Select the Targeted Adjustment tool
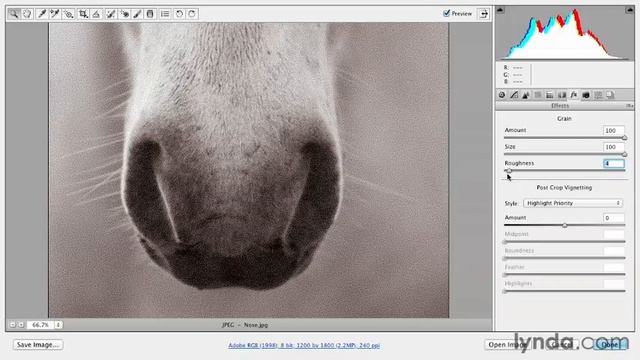The image size is (640, 360). coord(69,14)
